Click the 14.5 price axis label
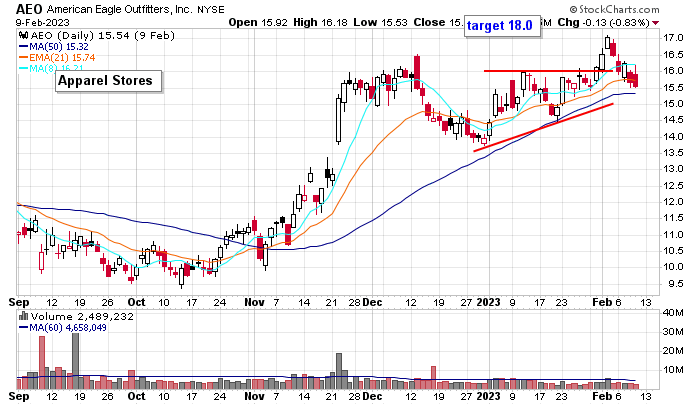Image resolution: width=700 pixels, height=405 pixels. [673, 120]
